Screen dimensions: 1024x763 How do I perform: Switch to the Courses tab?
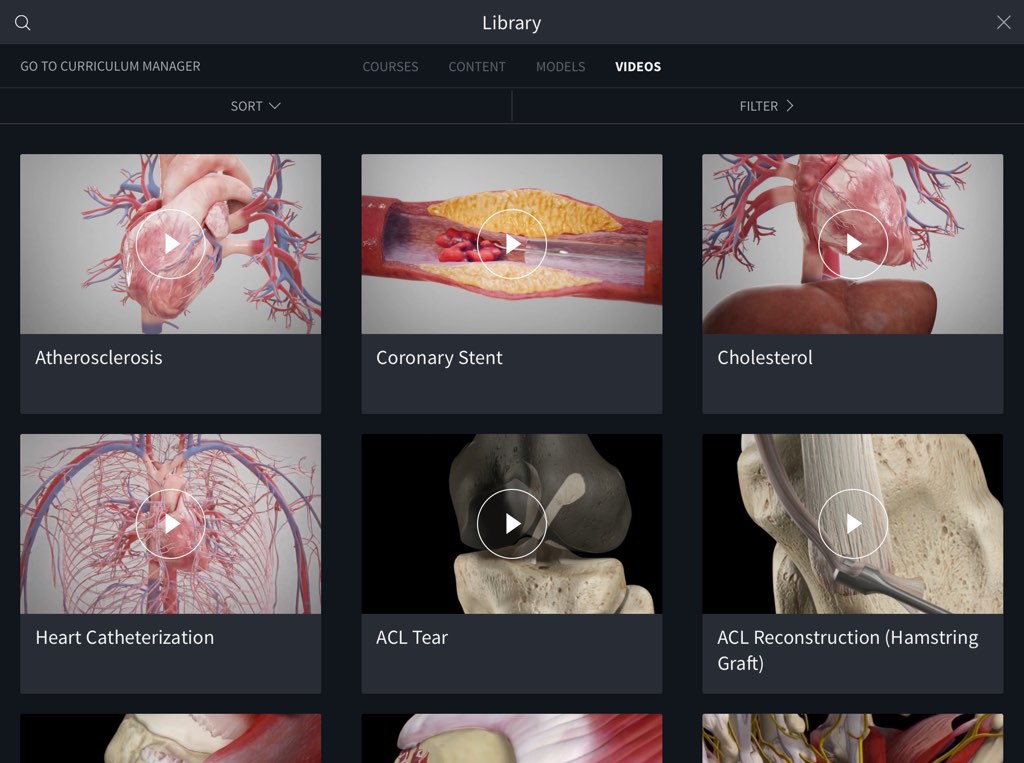(391, 67)
